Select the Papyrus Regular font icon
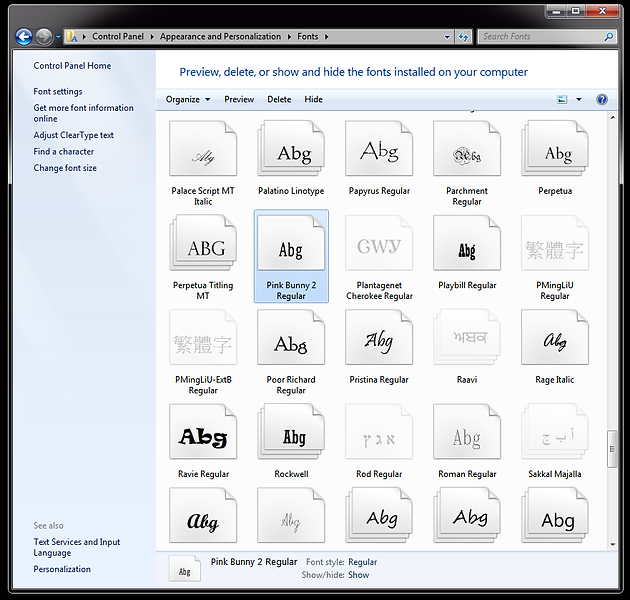 pos(379,148)
